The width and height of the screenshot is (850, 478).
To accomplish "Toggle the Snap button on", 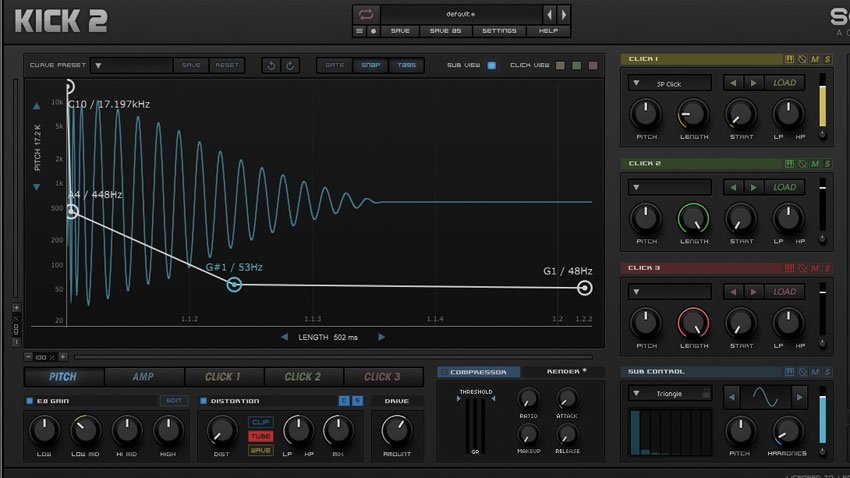I will tap(370, 66).
